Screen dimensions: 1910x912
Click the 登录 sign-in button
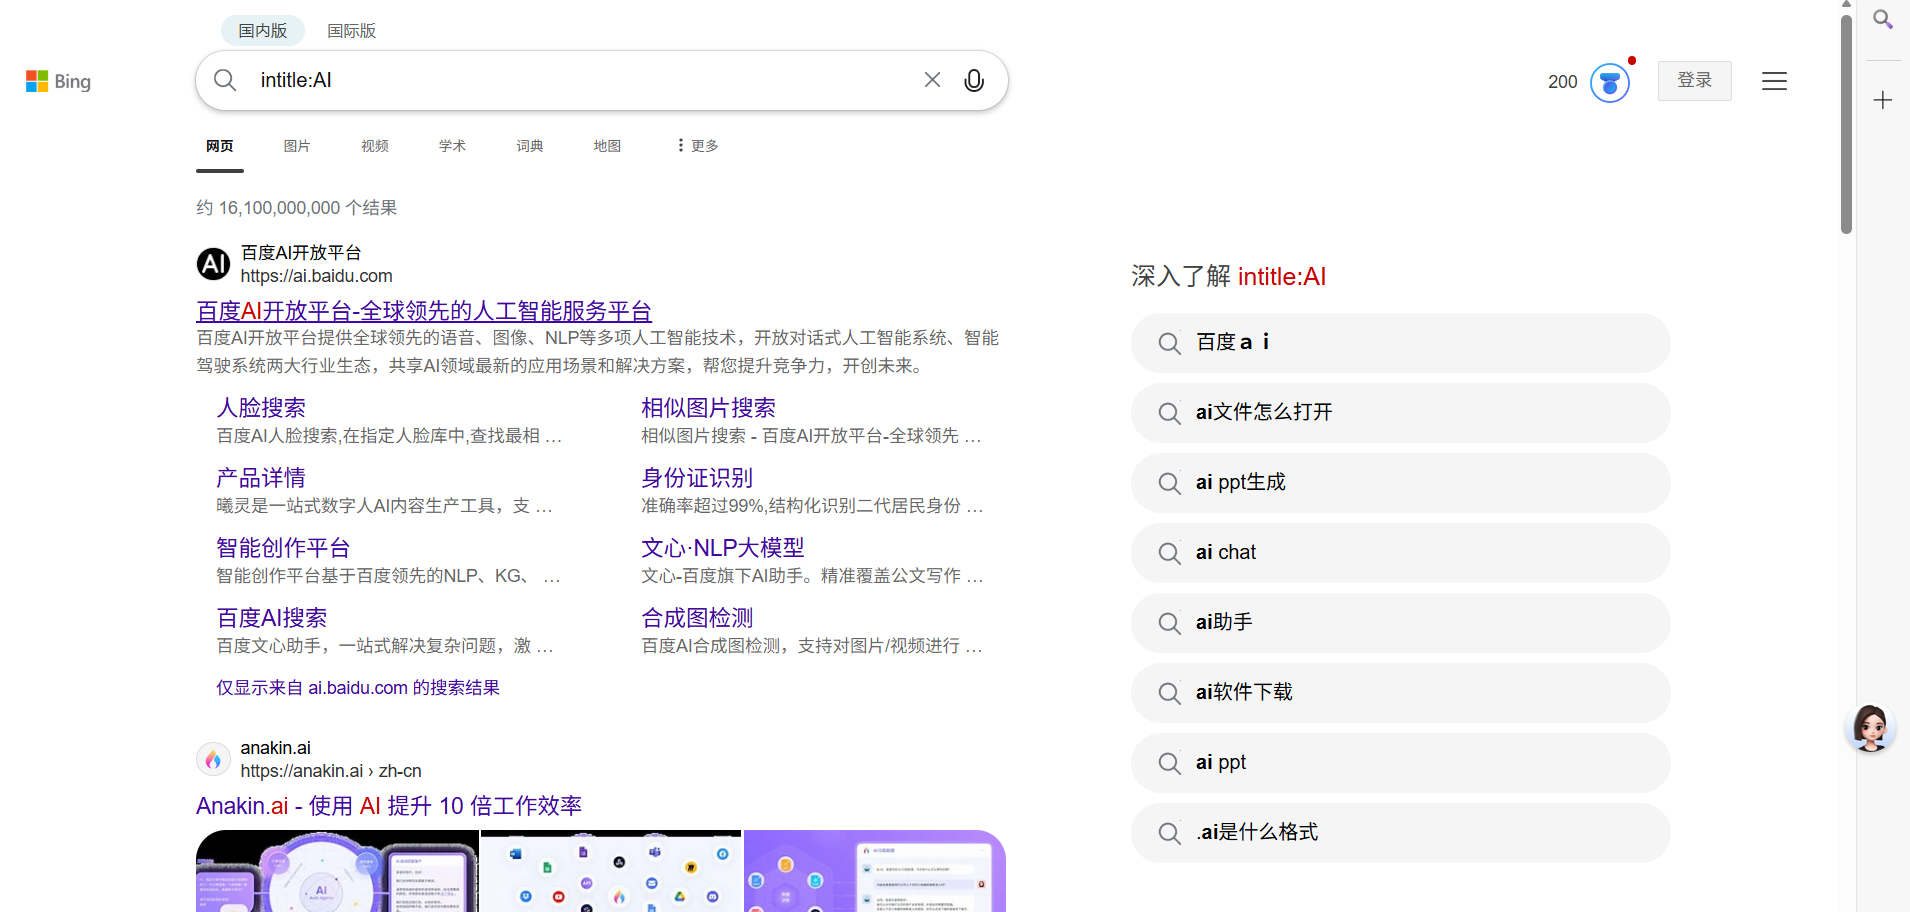click(1695, 81)
